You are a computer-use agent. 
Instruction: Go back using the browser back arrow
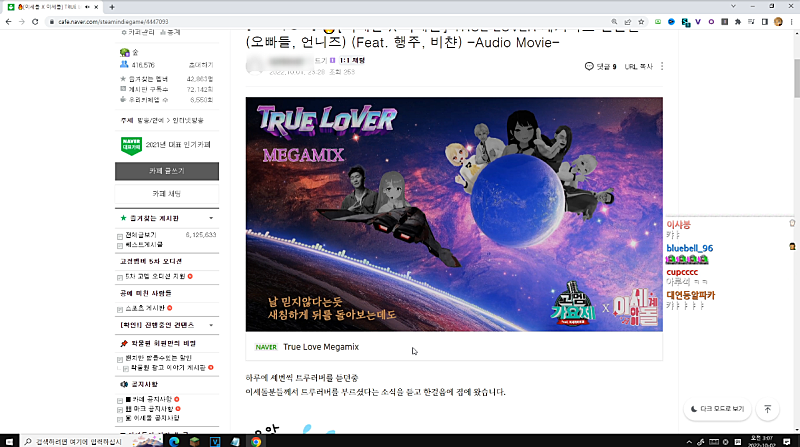9,21
